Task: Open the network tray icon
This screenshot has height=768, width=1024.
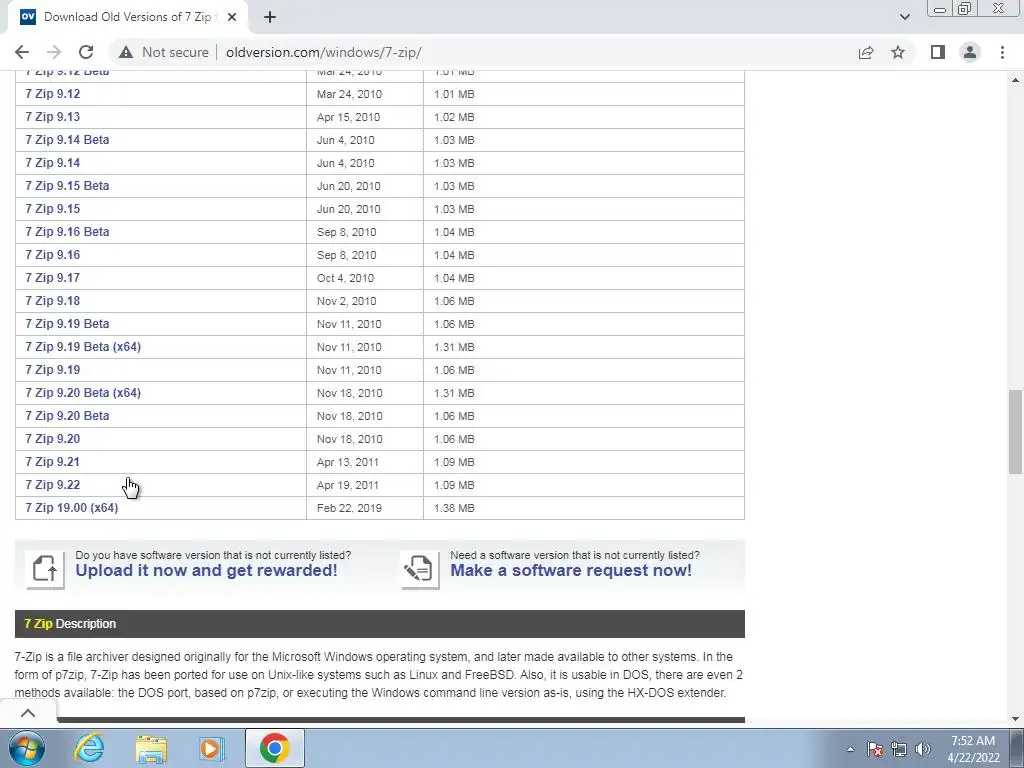Action: [899, 749]
